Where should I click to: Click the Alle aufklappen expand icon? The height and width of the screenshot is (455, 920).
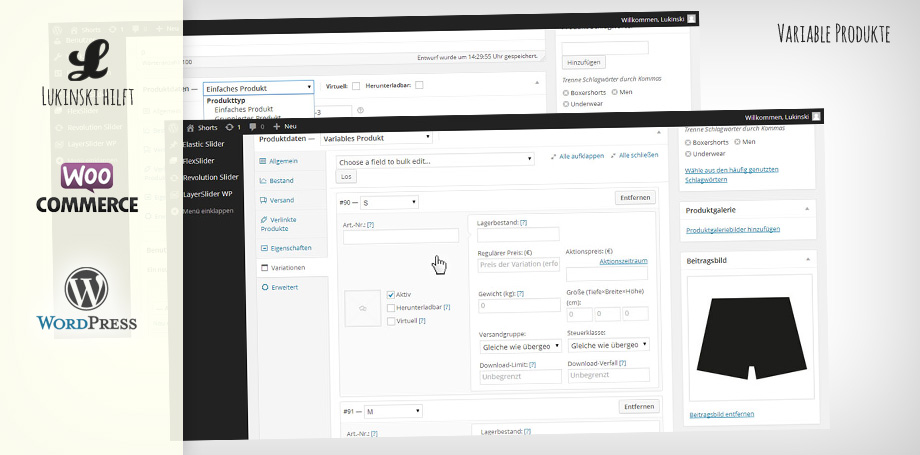554,156
